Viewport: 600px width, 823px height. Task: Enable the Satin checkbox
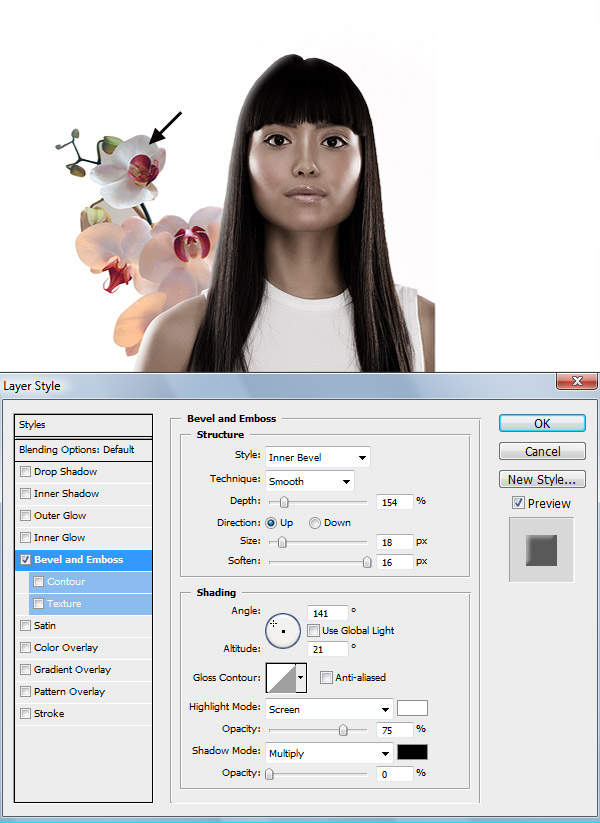(x=25, y=626)
